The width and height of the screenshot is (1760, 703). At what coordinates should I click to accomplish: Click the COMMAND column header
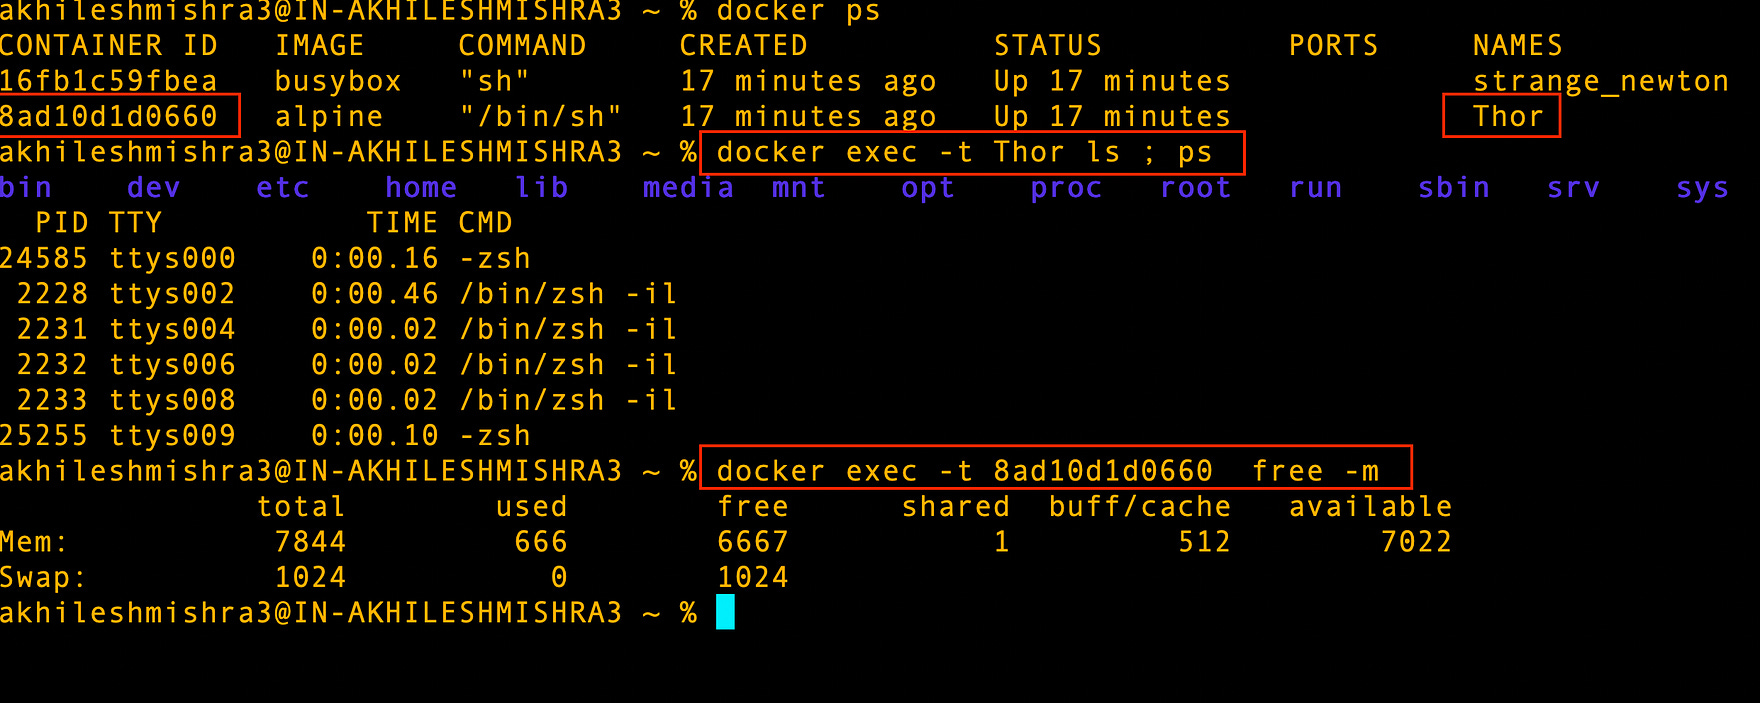[x=522, y=45]
